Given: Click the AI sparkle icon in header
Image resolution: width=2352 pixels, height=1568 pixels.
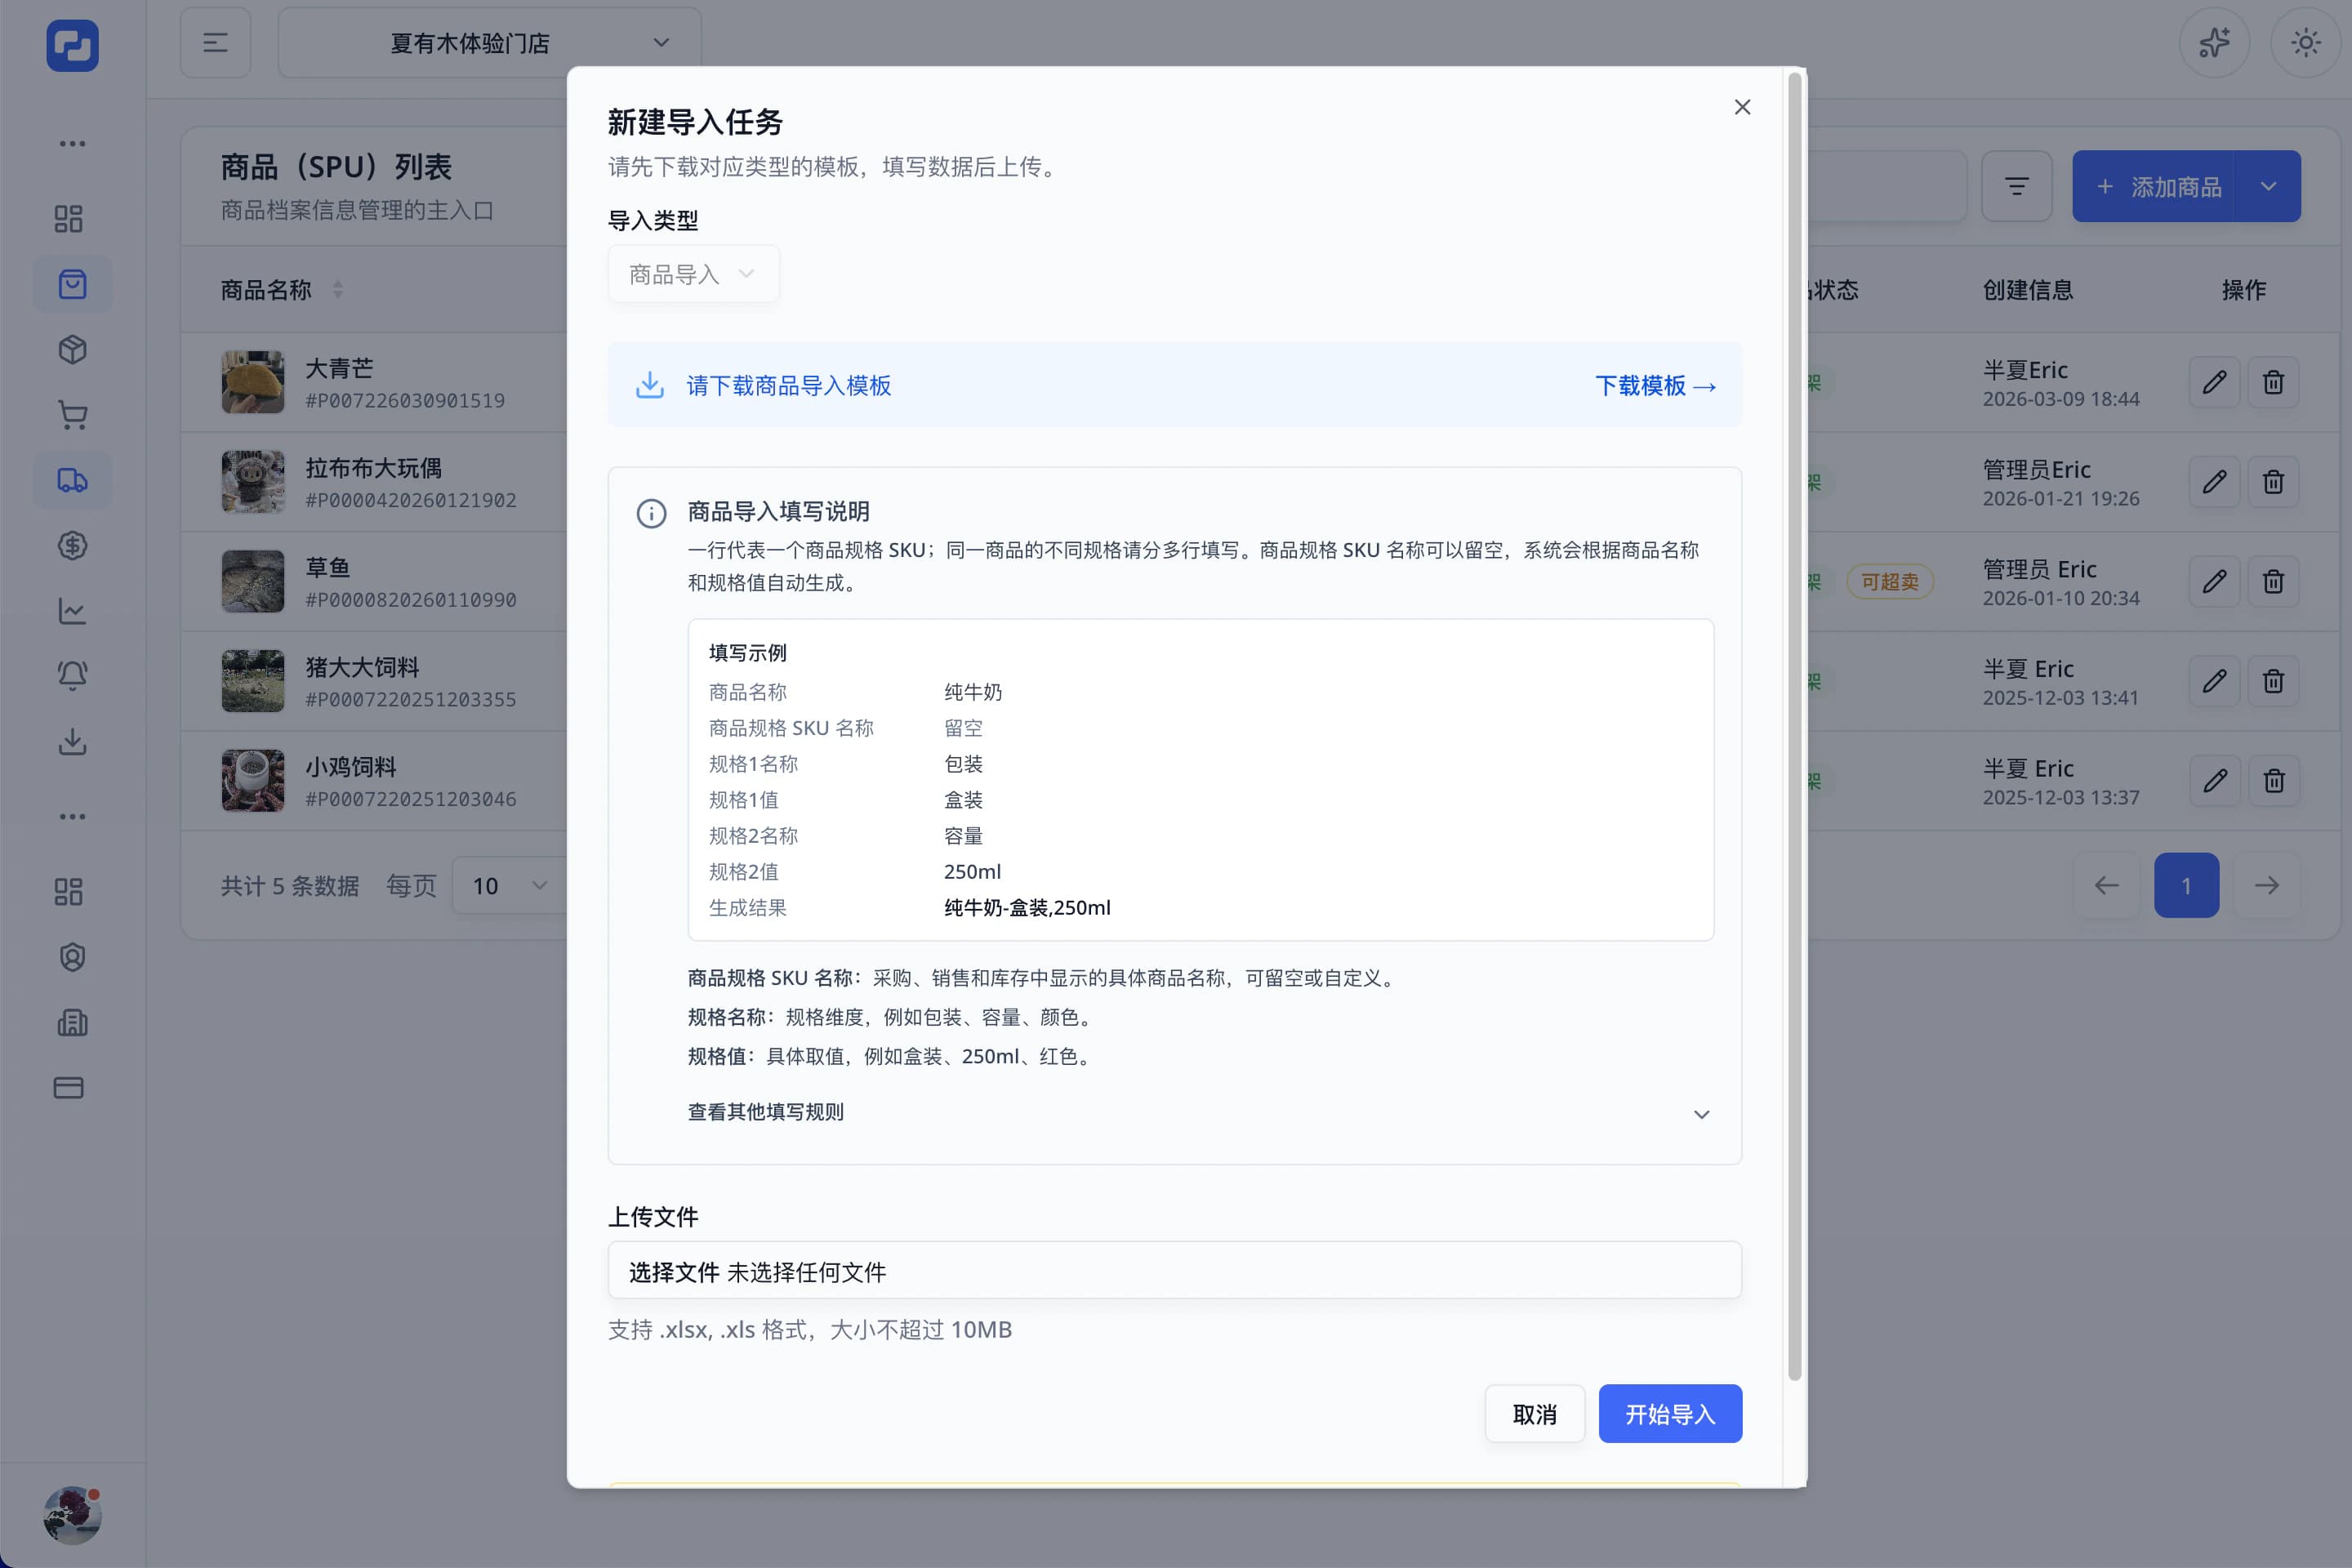Looking at the screenshot, I should pyautogui.click(x=2214, y=43).
